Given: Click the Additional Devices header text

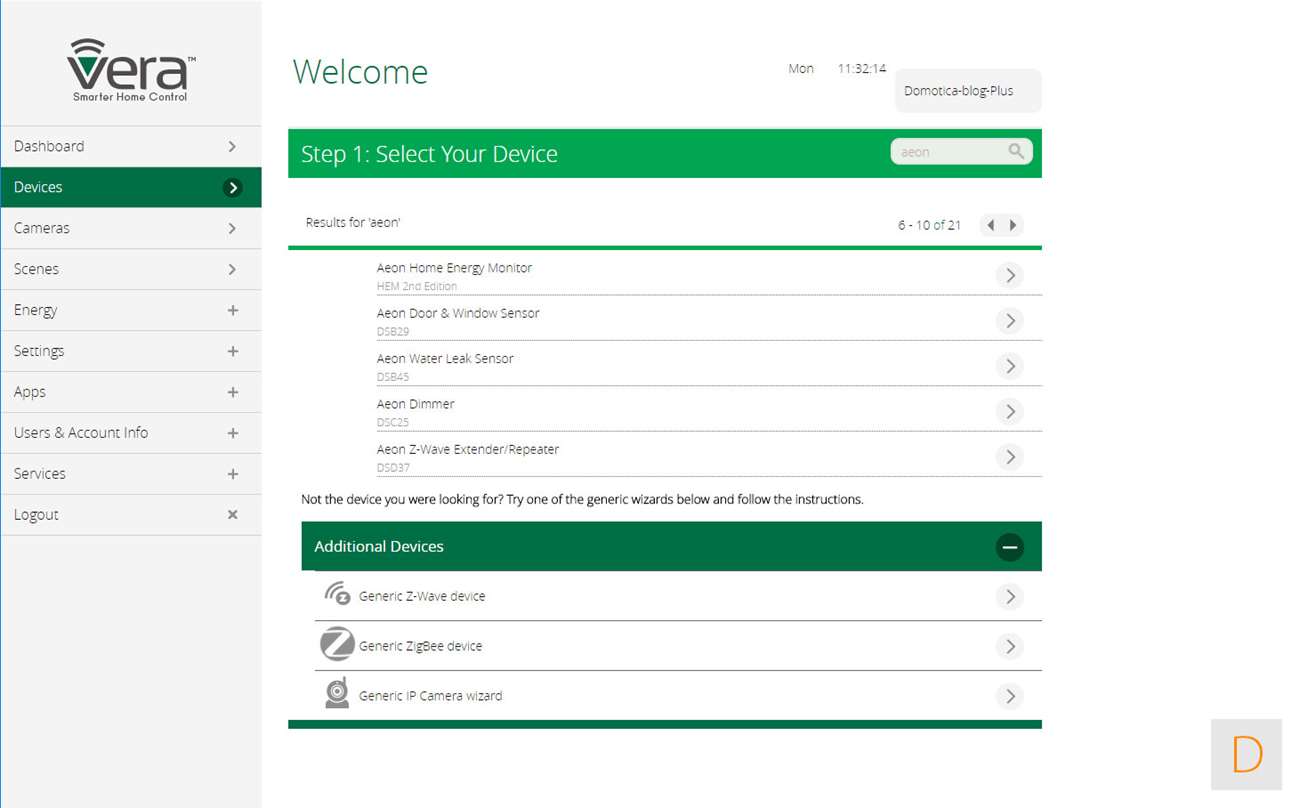Looking at the screenshot, I should tap(379, 546).
